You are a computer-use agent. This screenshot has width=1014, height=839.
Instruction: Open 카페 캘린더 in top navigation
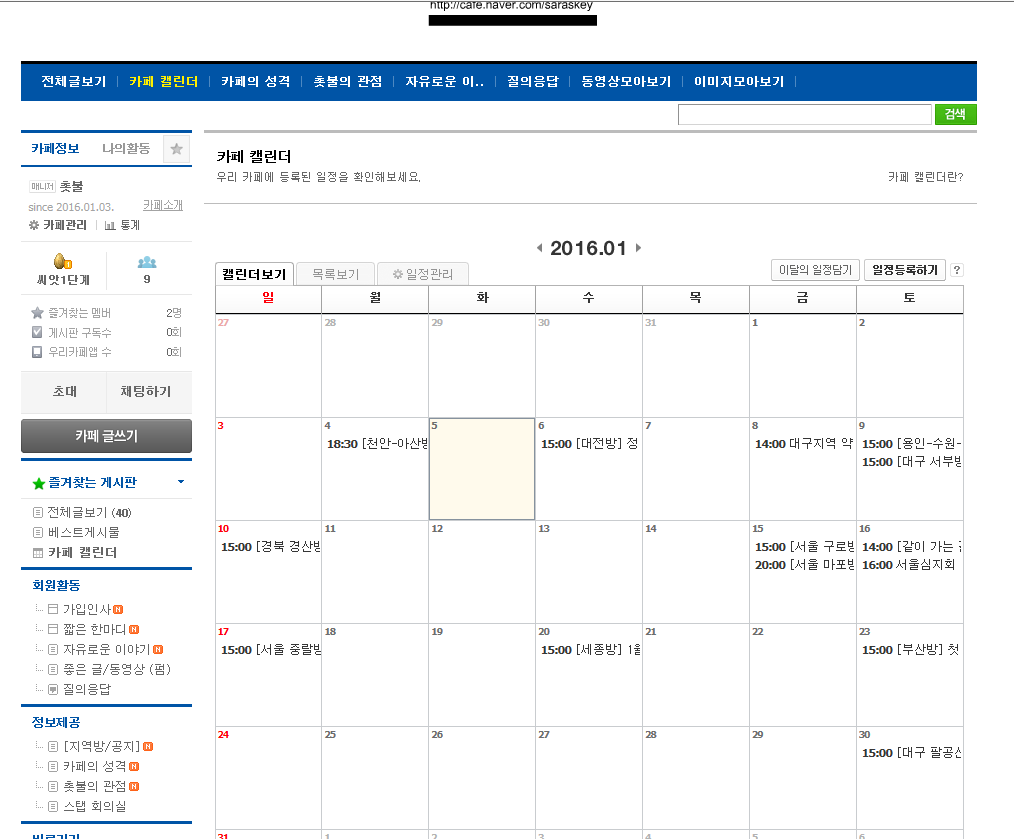(163, 82)
